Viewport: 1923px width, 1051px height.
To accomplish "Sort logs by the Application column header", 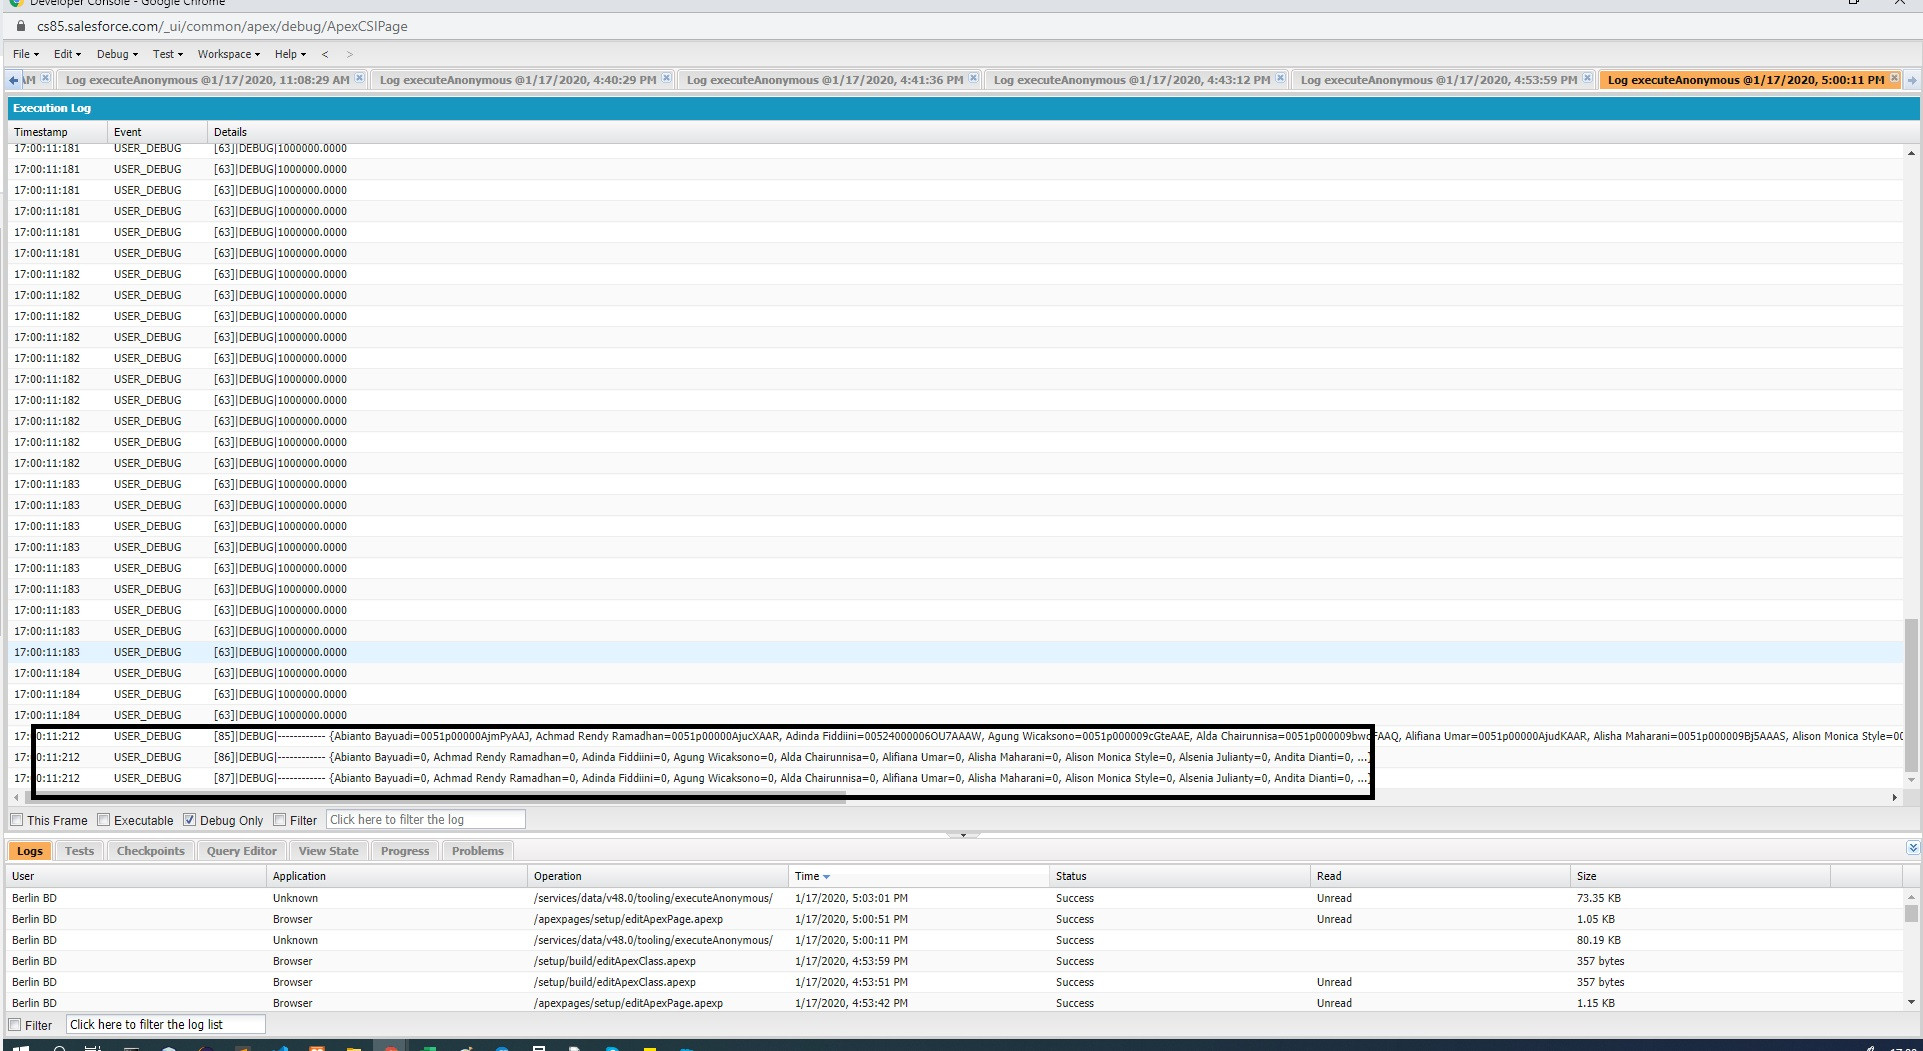I will pyautogui.click(x=397, y=876).
